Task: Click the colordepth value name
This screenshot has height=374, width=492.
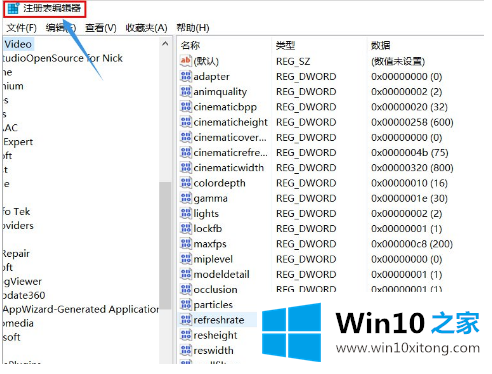Action: point(219,183)
